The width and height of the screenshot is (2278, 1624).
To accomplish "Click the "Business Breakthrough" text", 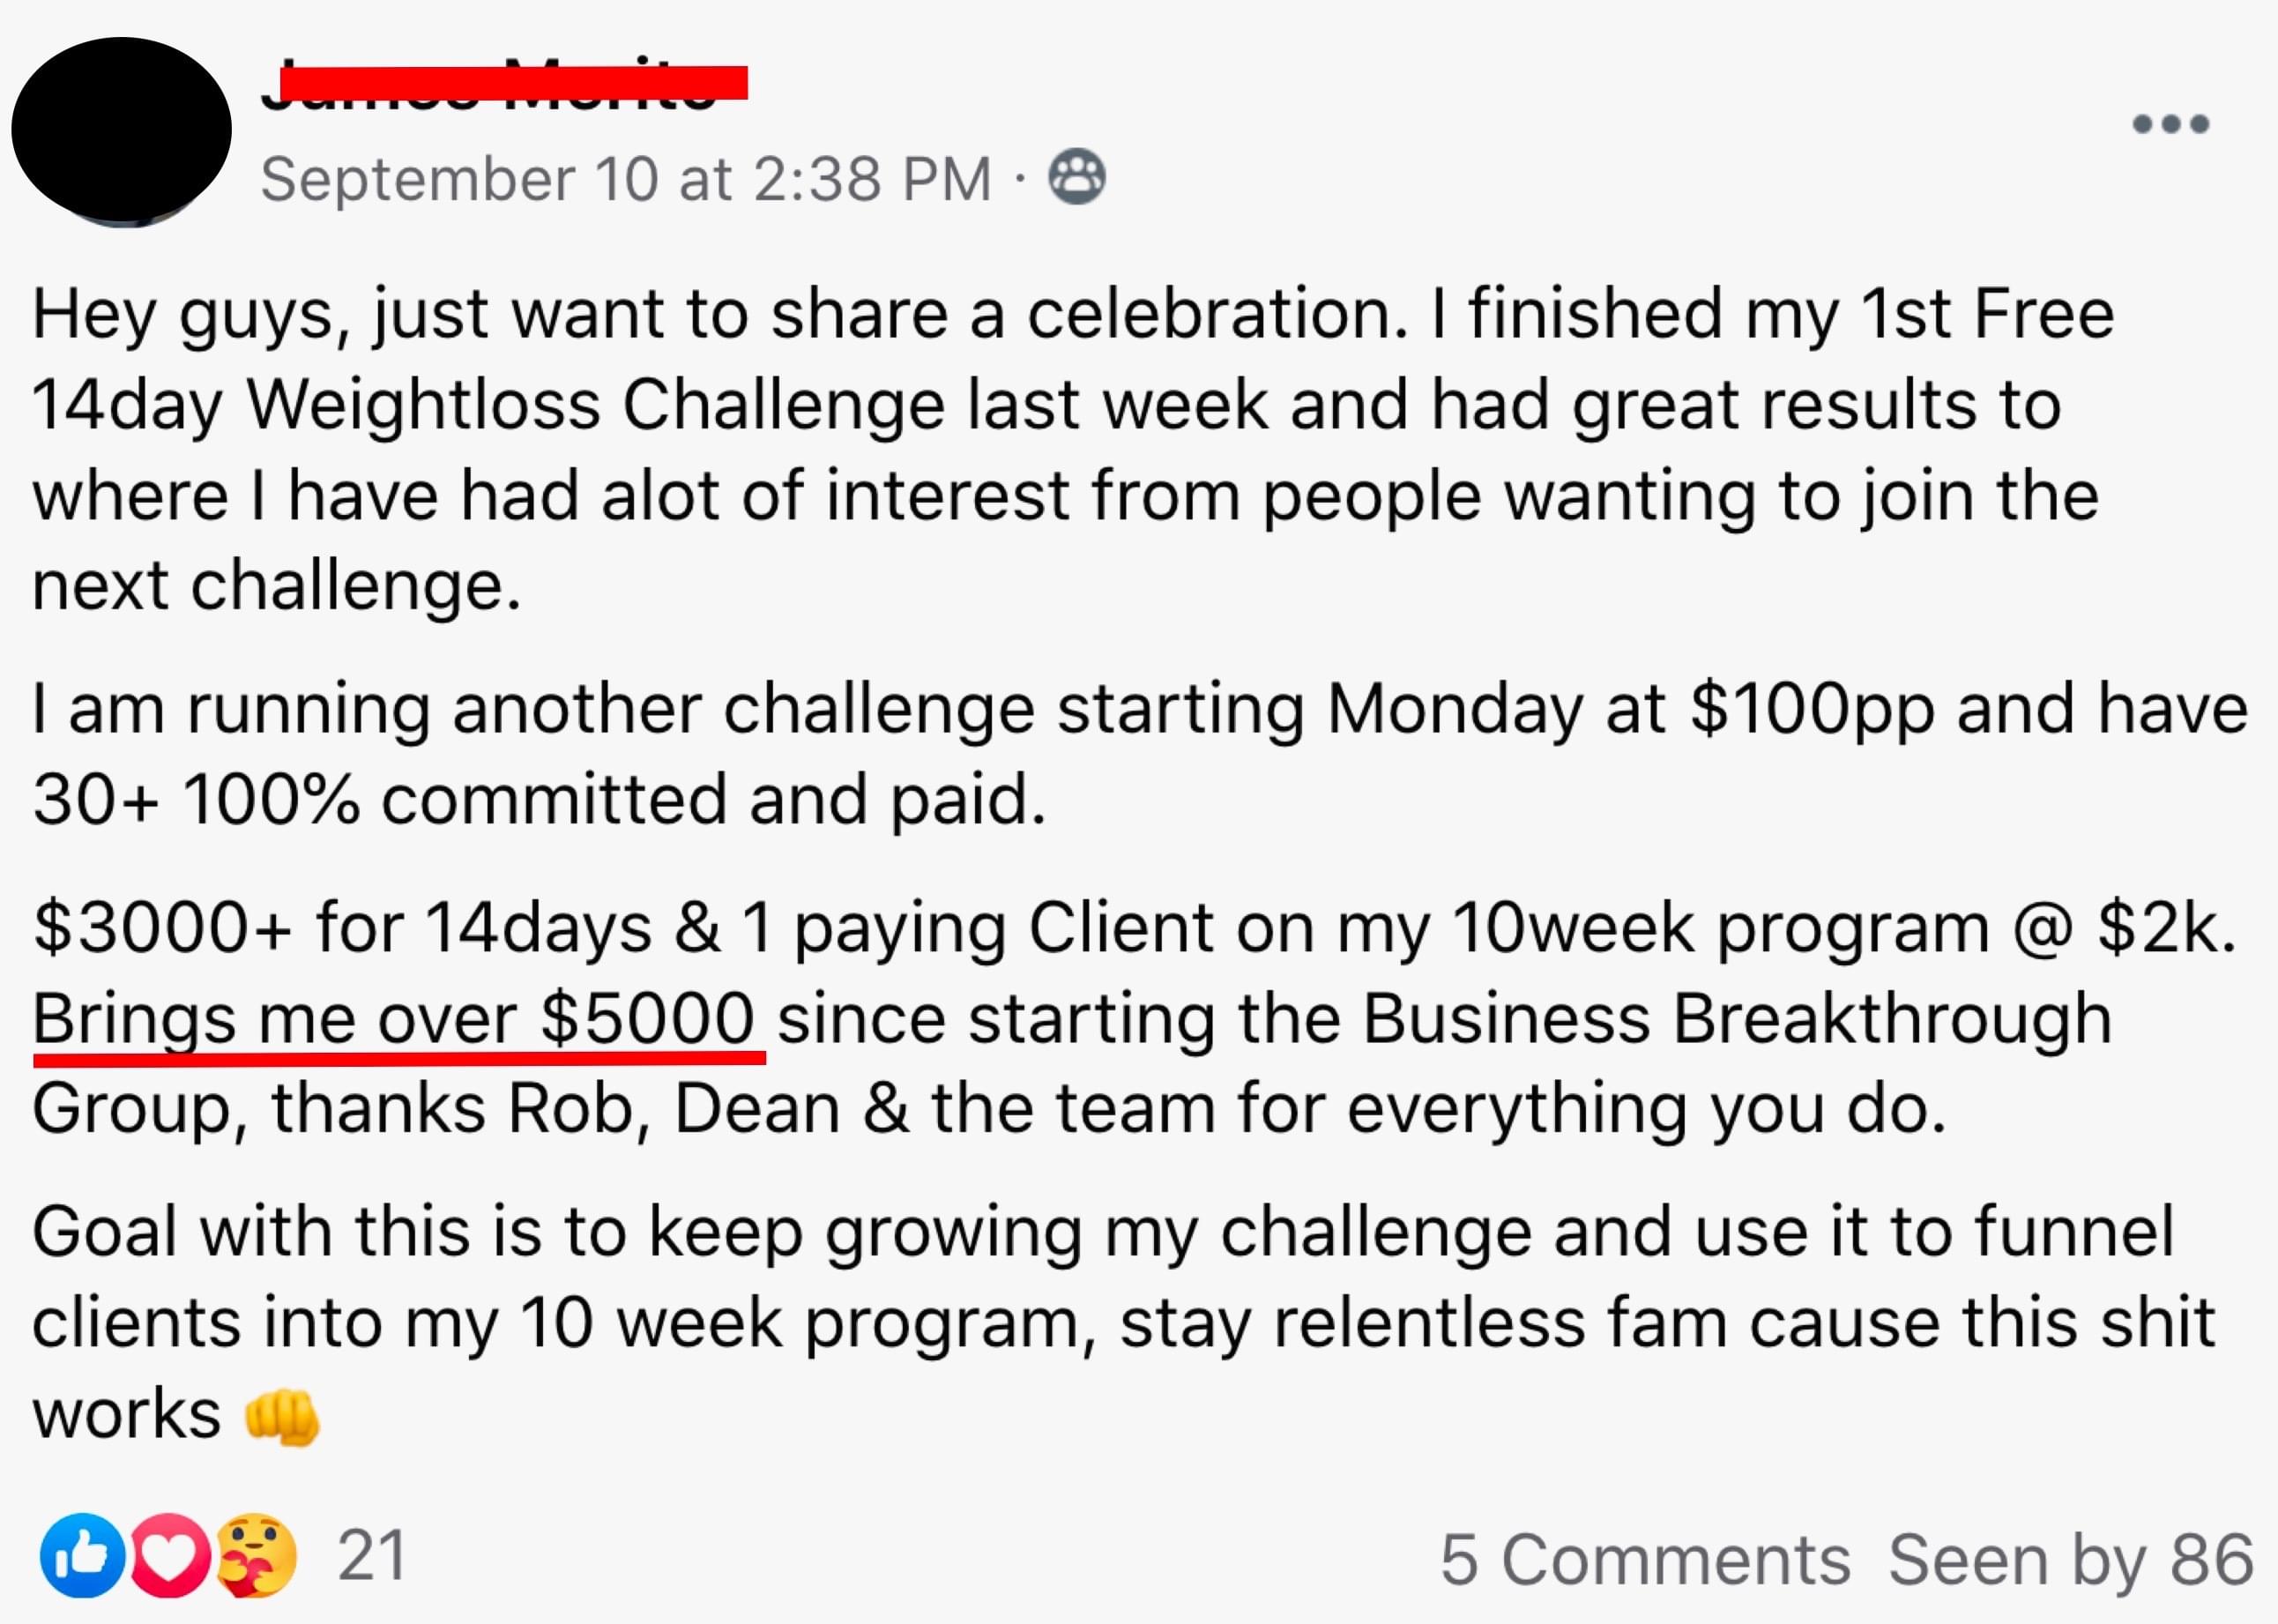I will [1737, 1019].
